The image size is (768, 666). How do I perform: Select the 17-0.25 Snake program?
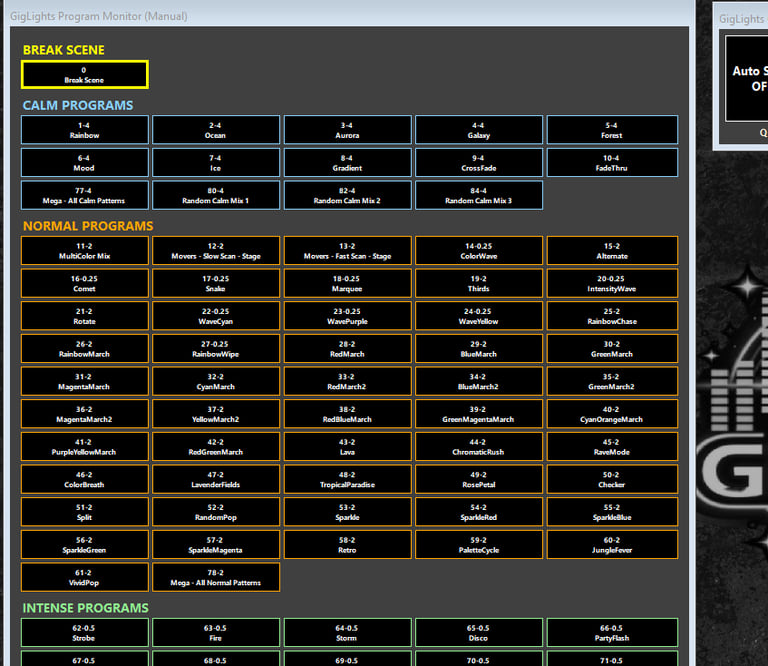click(x=216, y=284)
